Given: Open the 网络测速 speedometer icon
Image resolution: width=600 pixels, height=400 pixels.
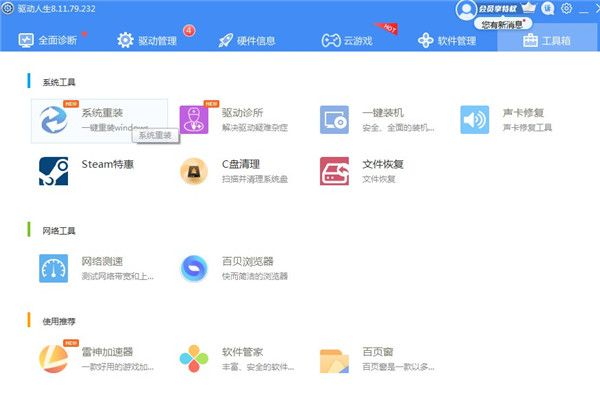Looking at the screenshot, I should pos(54,268).
